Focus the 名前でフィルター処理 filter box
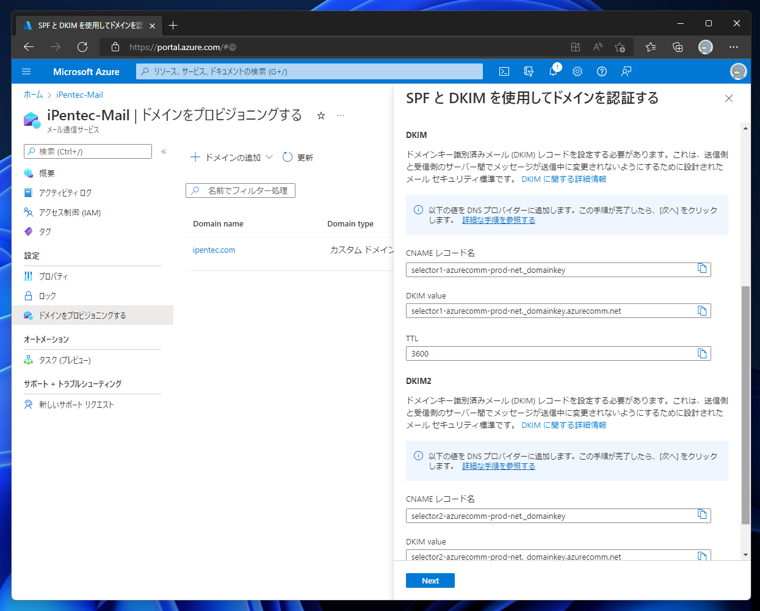 (x=240, y=190)
